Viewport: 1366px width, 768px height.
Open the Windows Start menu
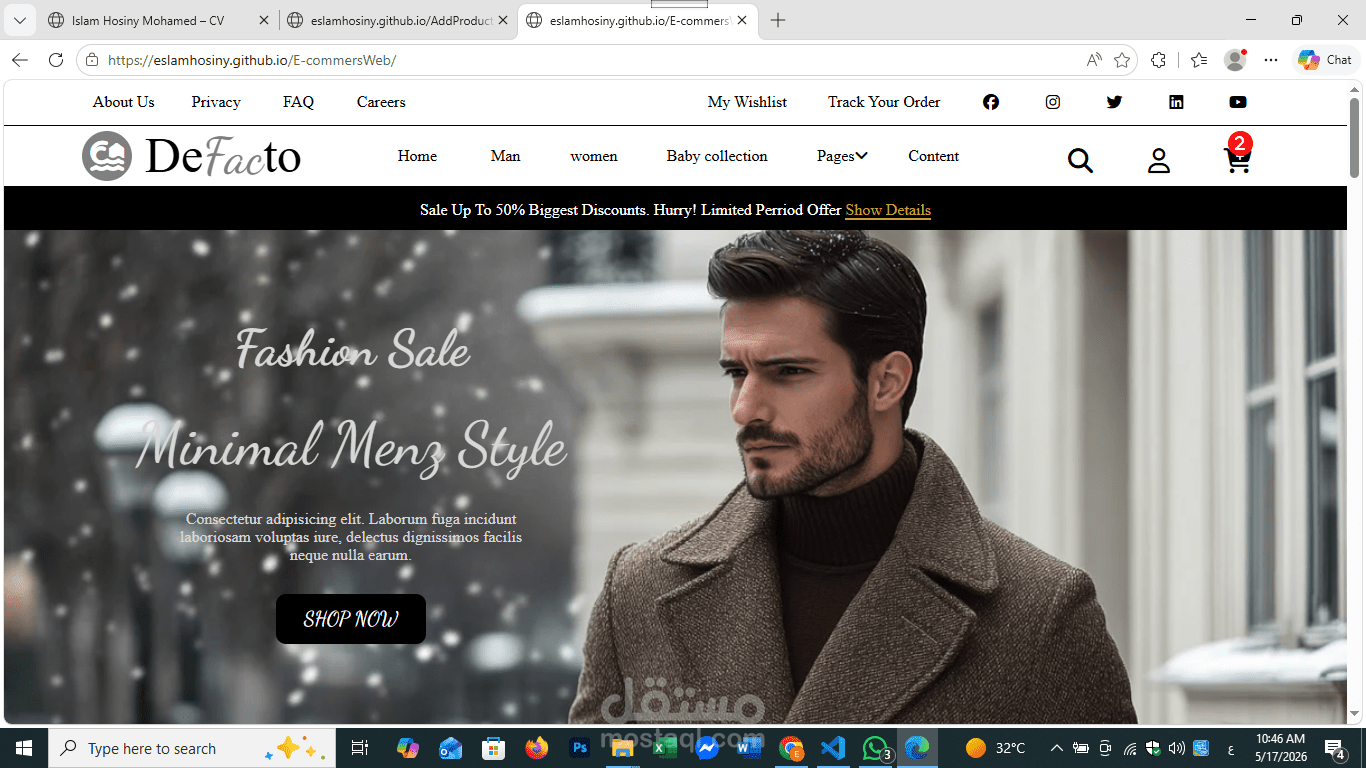(24, 748)
